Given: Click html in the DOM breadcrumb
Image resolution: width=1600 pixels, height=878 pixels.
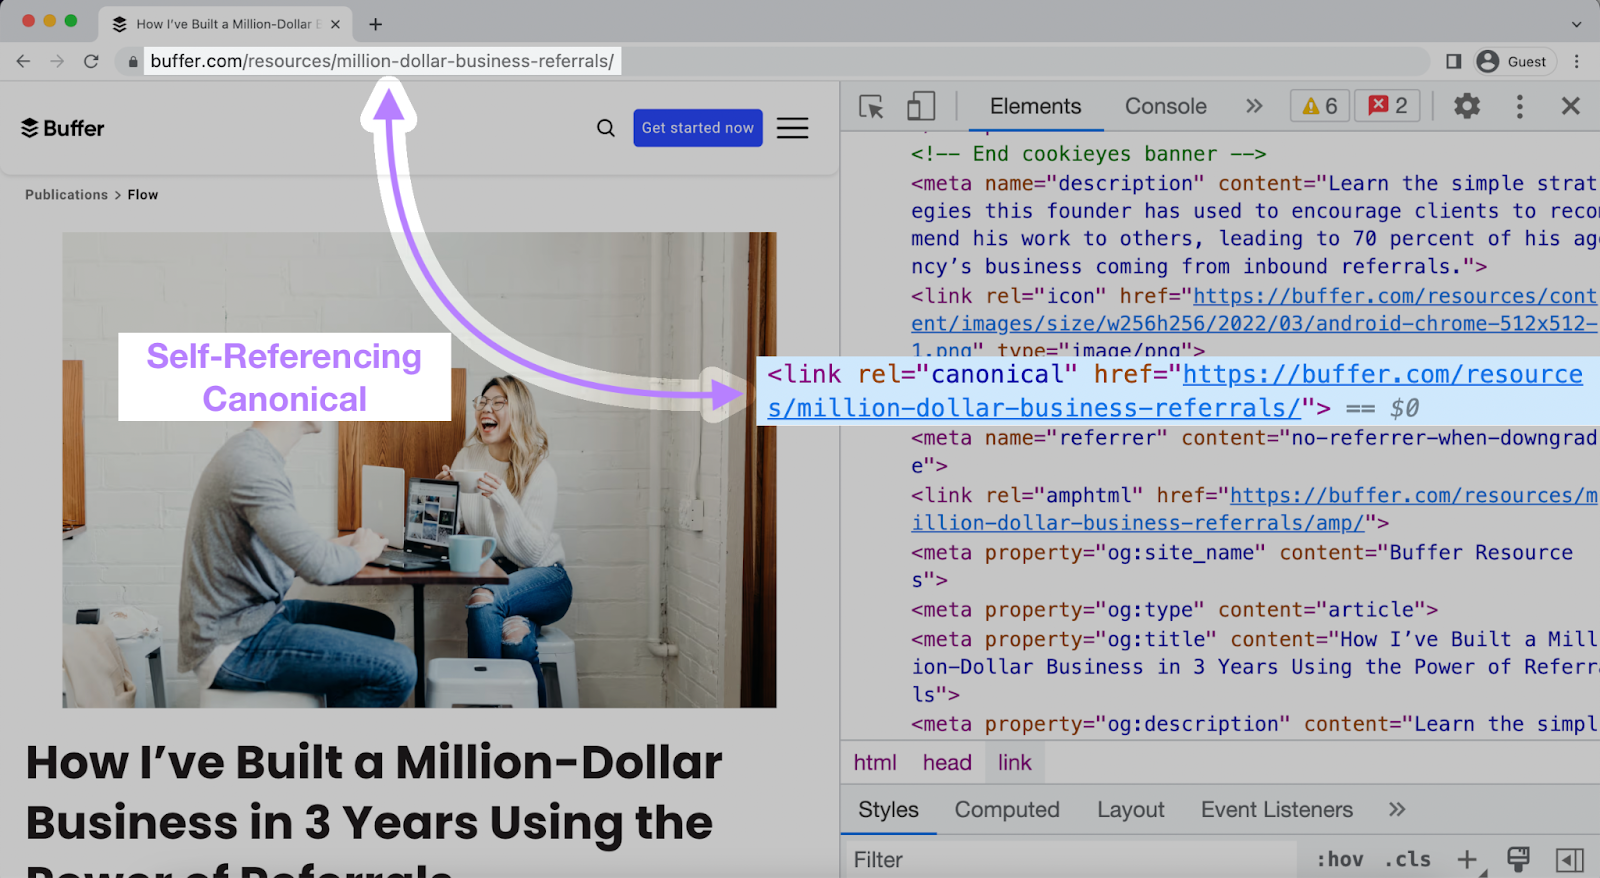Looking at the screenshot, I should point(875,763).
